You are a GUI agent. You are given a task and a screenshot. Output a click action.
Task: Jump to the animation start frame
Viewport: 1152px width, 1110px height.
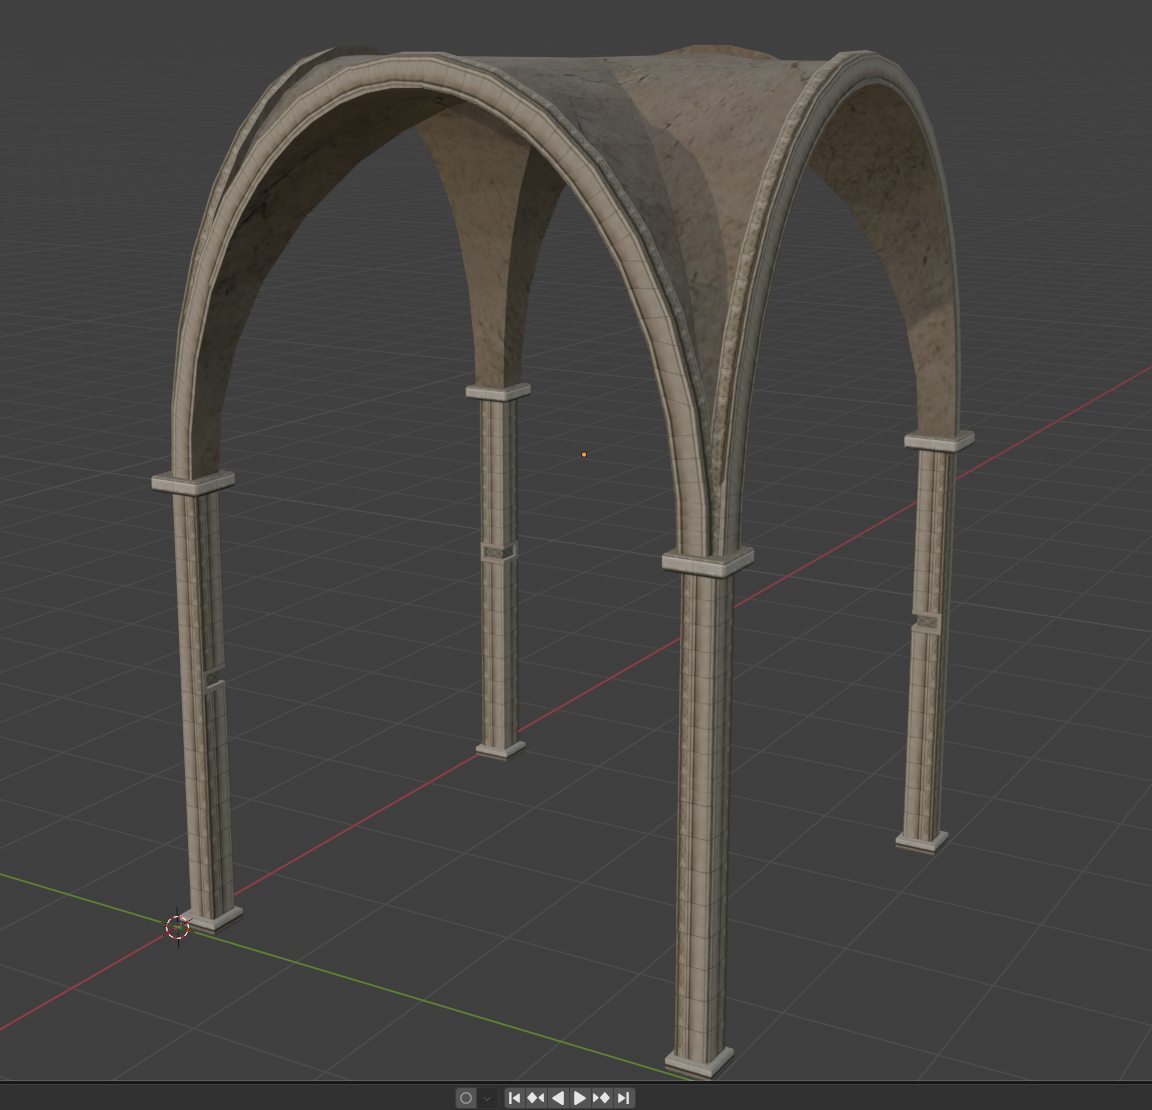pos(514,1098)
